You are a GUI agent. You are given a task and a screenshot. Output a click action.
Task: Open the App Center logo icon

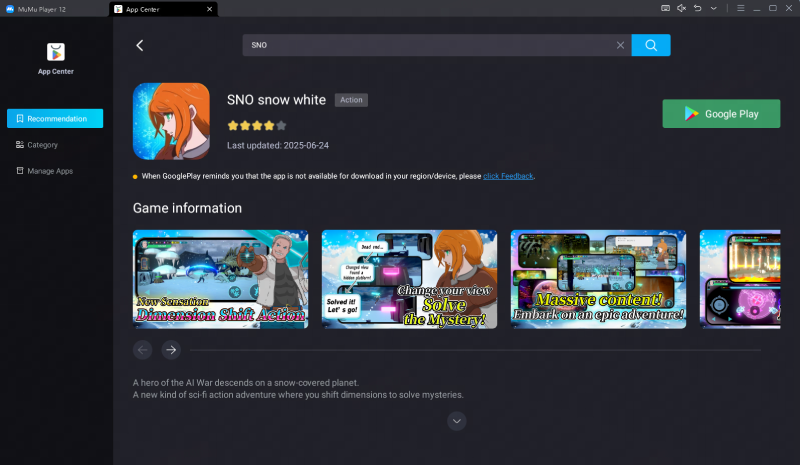tap(56, 52)
